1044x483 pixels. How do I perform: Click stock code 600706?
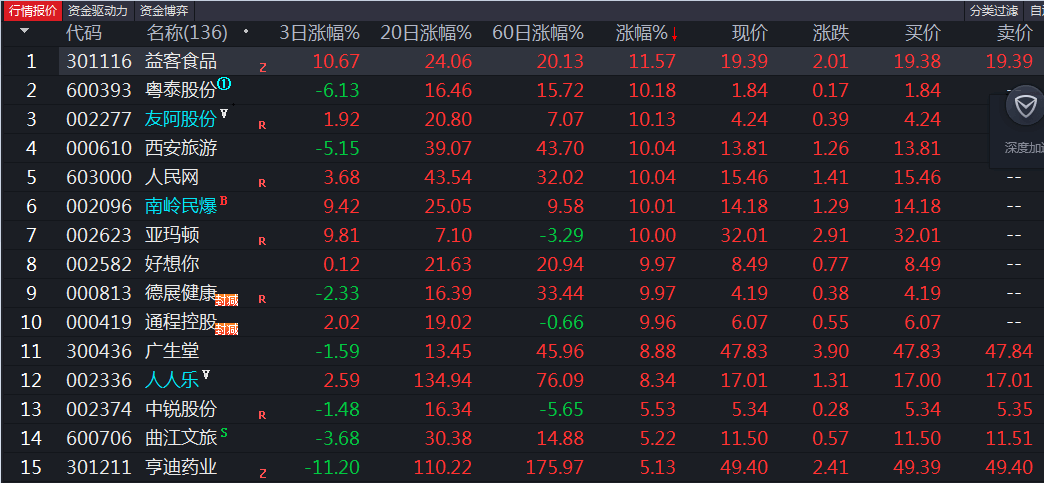point(99,438)
